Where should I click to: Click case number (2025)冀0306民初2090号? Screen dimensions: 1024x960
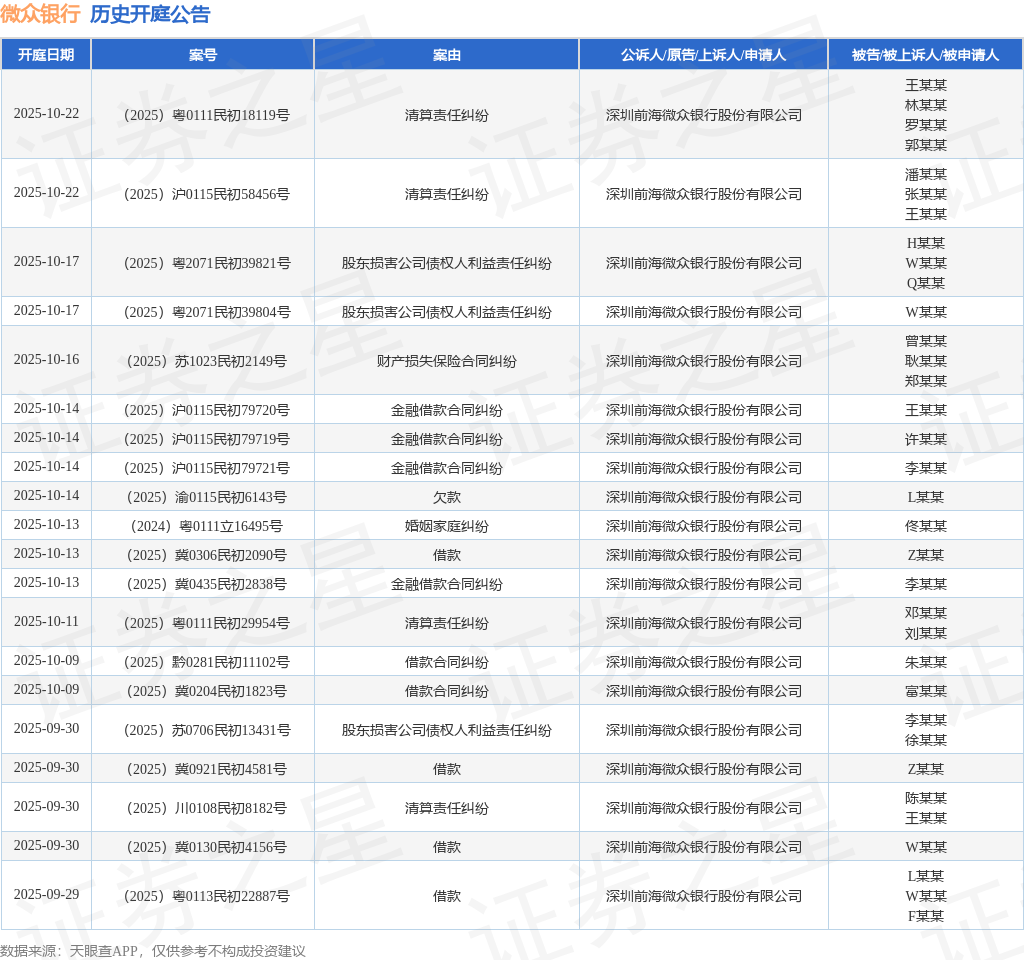(206, 555)
